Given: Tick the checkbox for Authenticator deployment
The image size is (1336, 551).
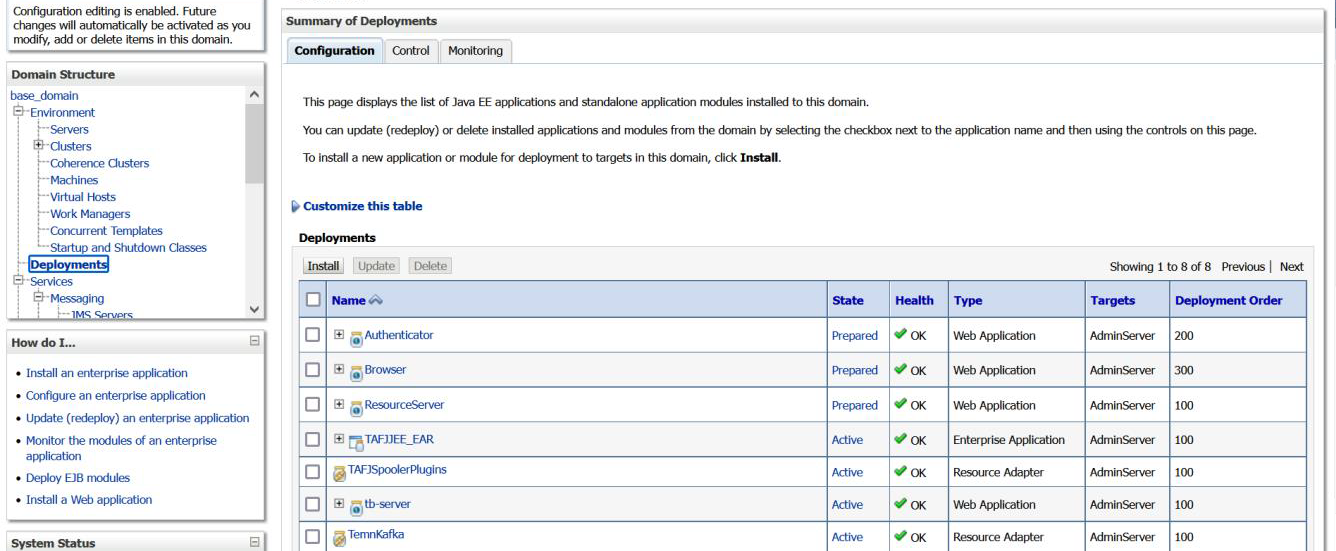Looking at the screenshot, I should coord(314,336).
